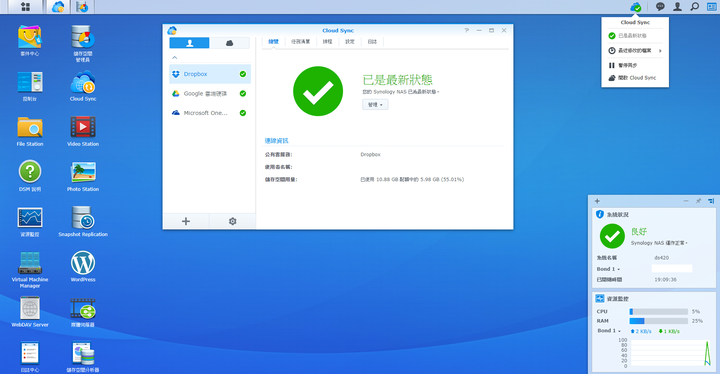Open the search magnifier in taskbar
This screenshot has width=720, height=374.
click(695, 6)
